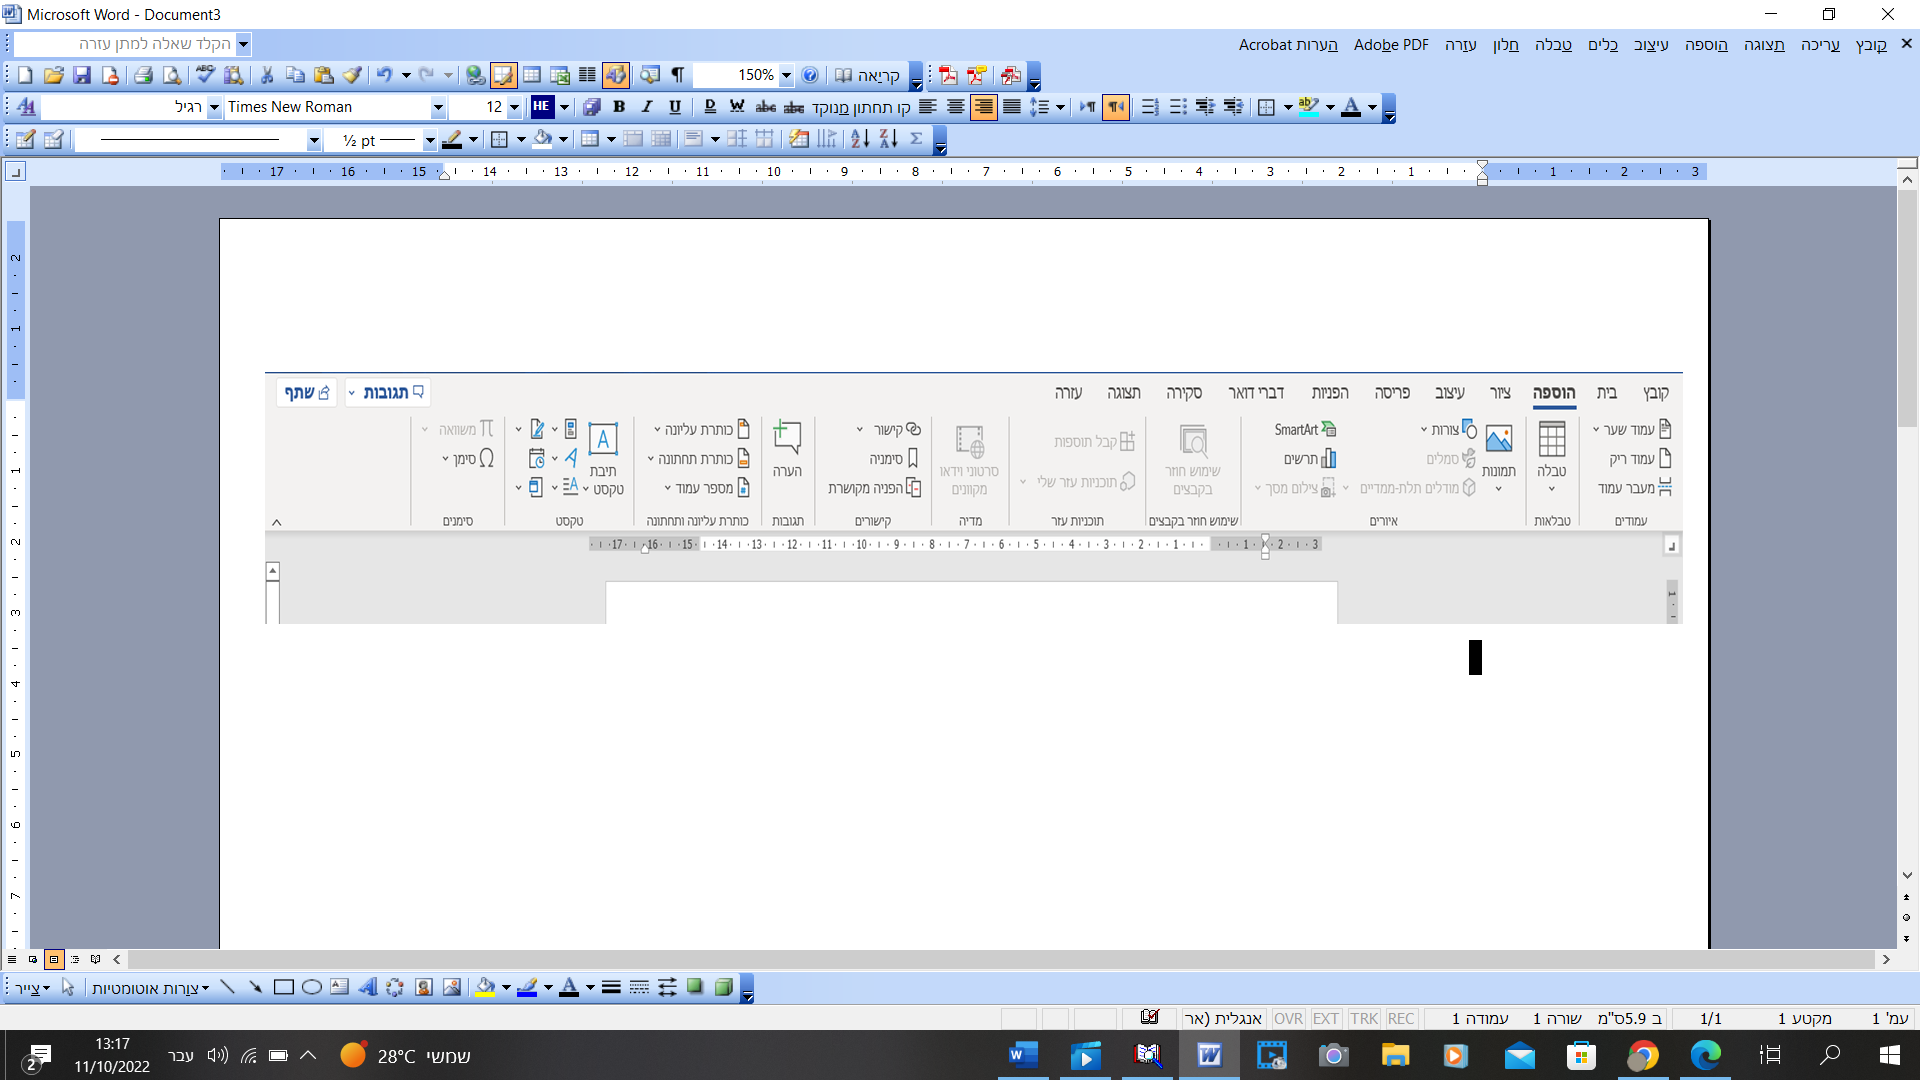Open the טבלה (Table) menu

tap(1553, 44)
